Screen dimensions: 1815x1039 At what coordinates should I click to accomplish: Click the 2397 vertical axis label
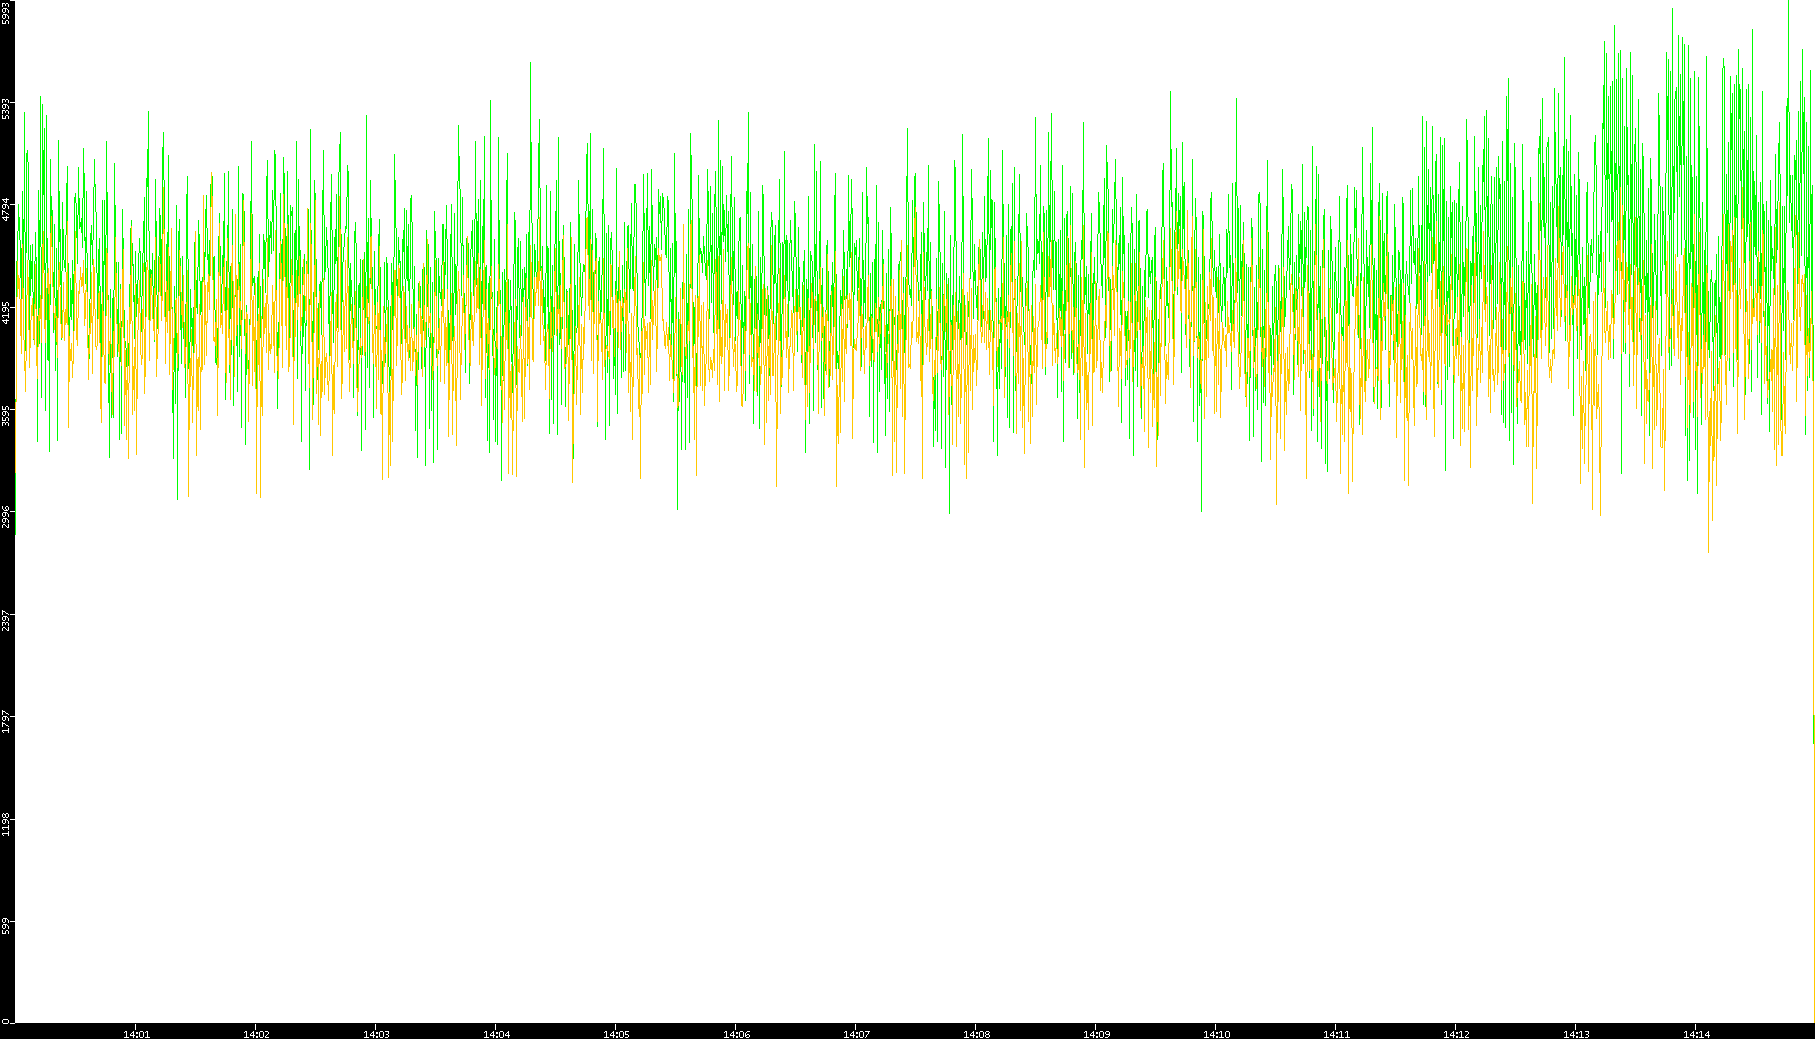[7, 619]
